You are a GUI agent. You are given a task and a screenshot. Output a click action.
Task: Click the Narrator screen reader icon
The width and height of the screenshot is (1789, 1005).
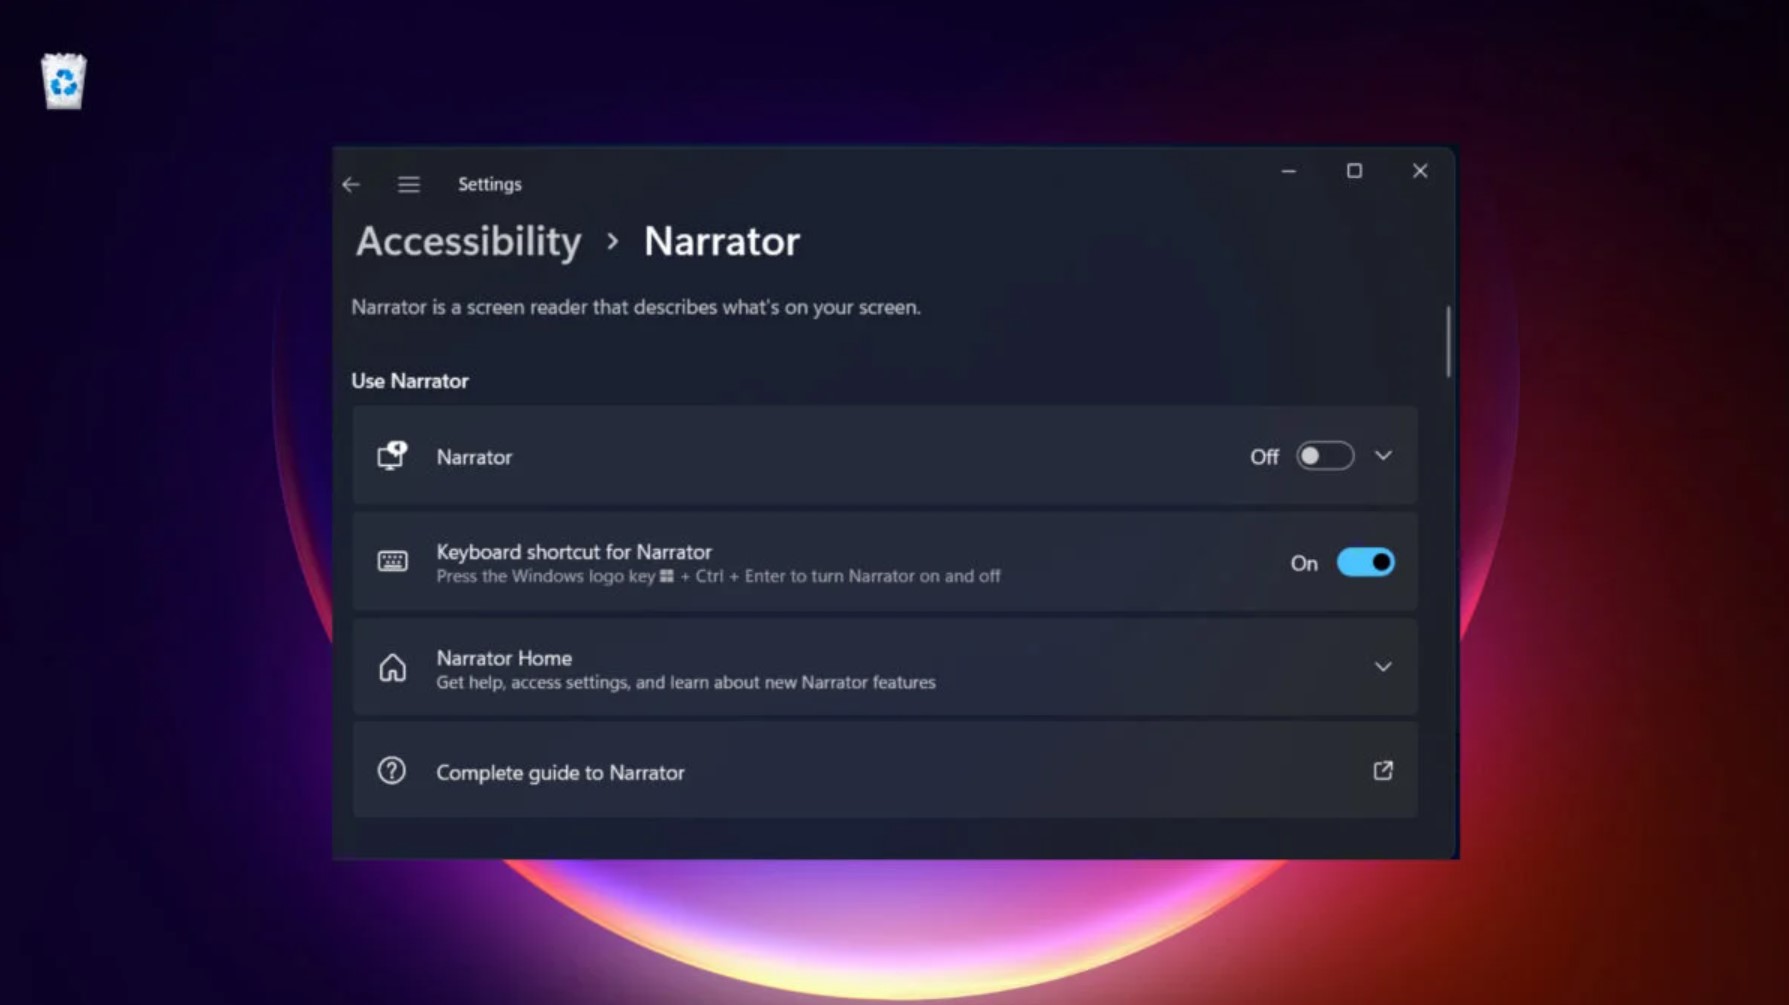392,456
